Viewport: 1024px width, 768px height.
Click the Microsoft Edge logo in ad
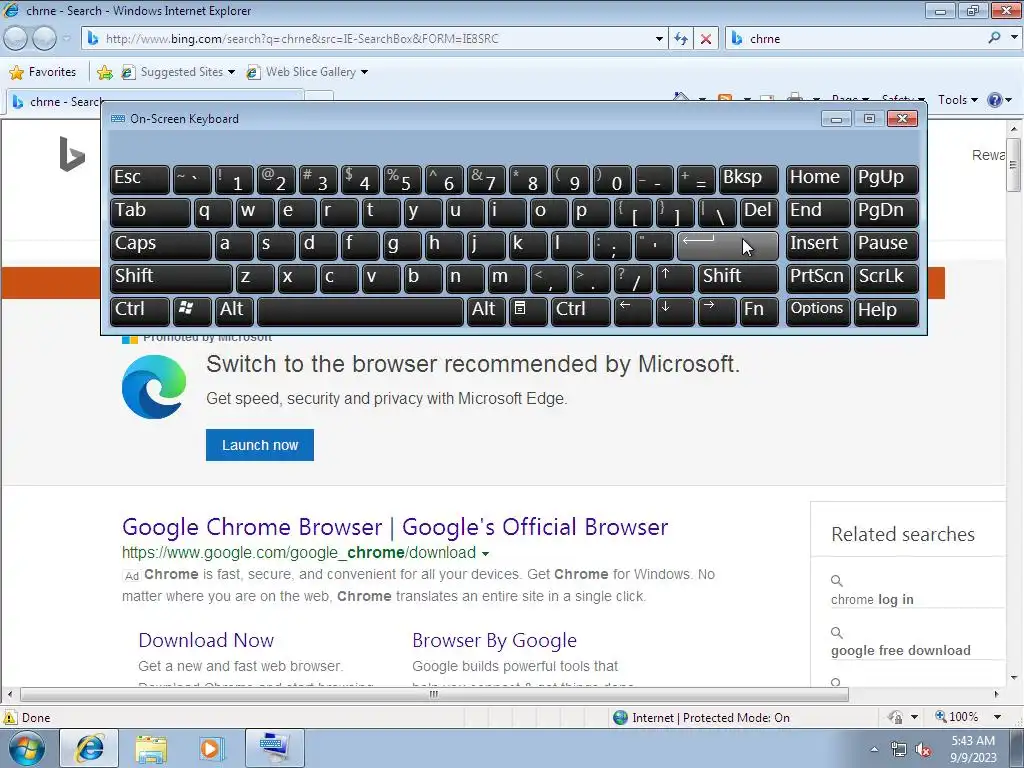pyautogui.click(x=154, y=387)
